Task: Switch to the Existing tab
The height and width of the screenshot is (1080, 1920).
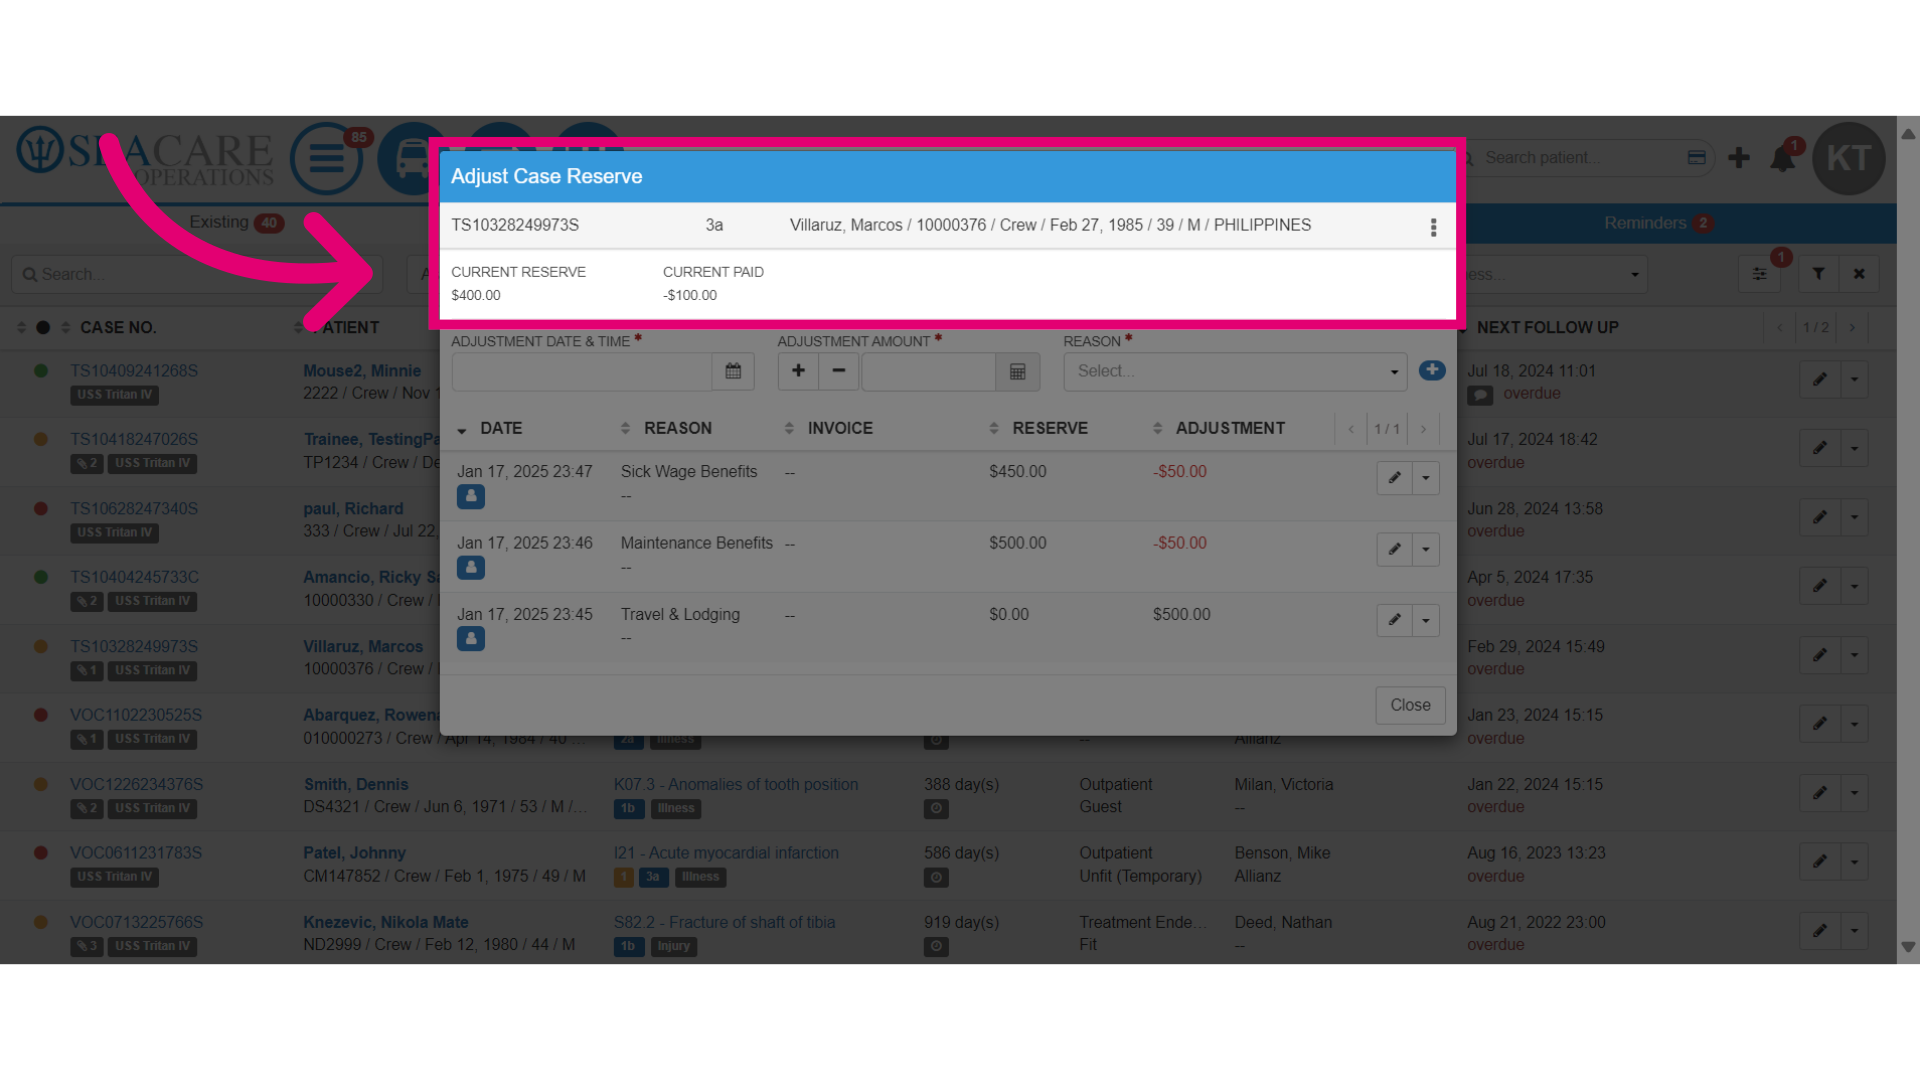Action: coord(236,222)
